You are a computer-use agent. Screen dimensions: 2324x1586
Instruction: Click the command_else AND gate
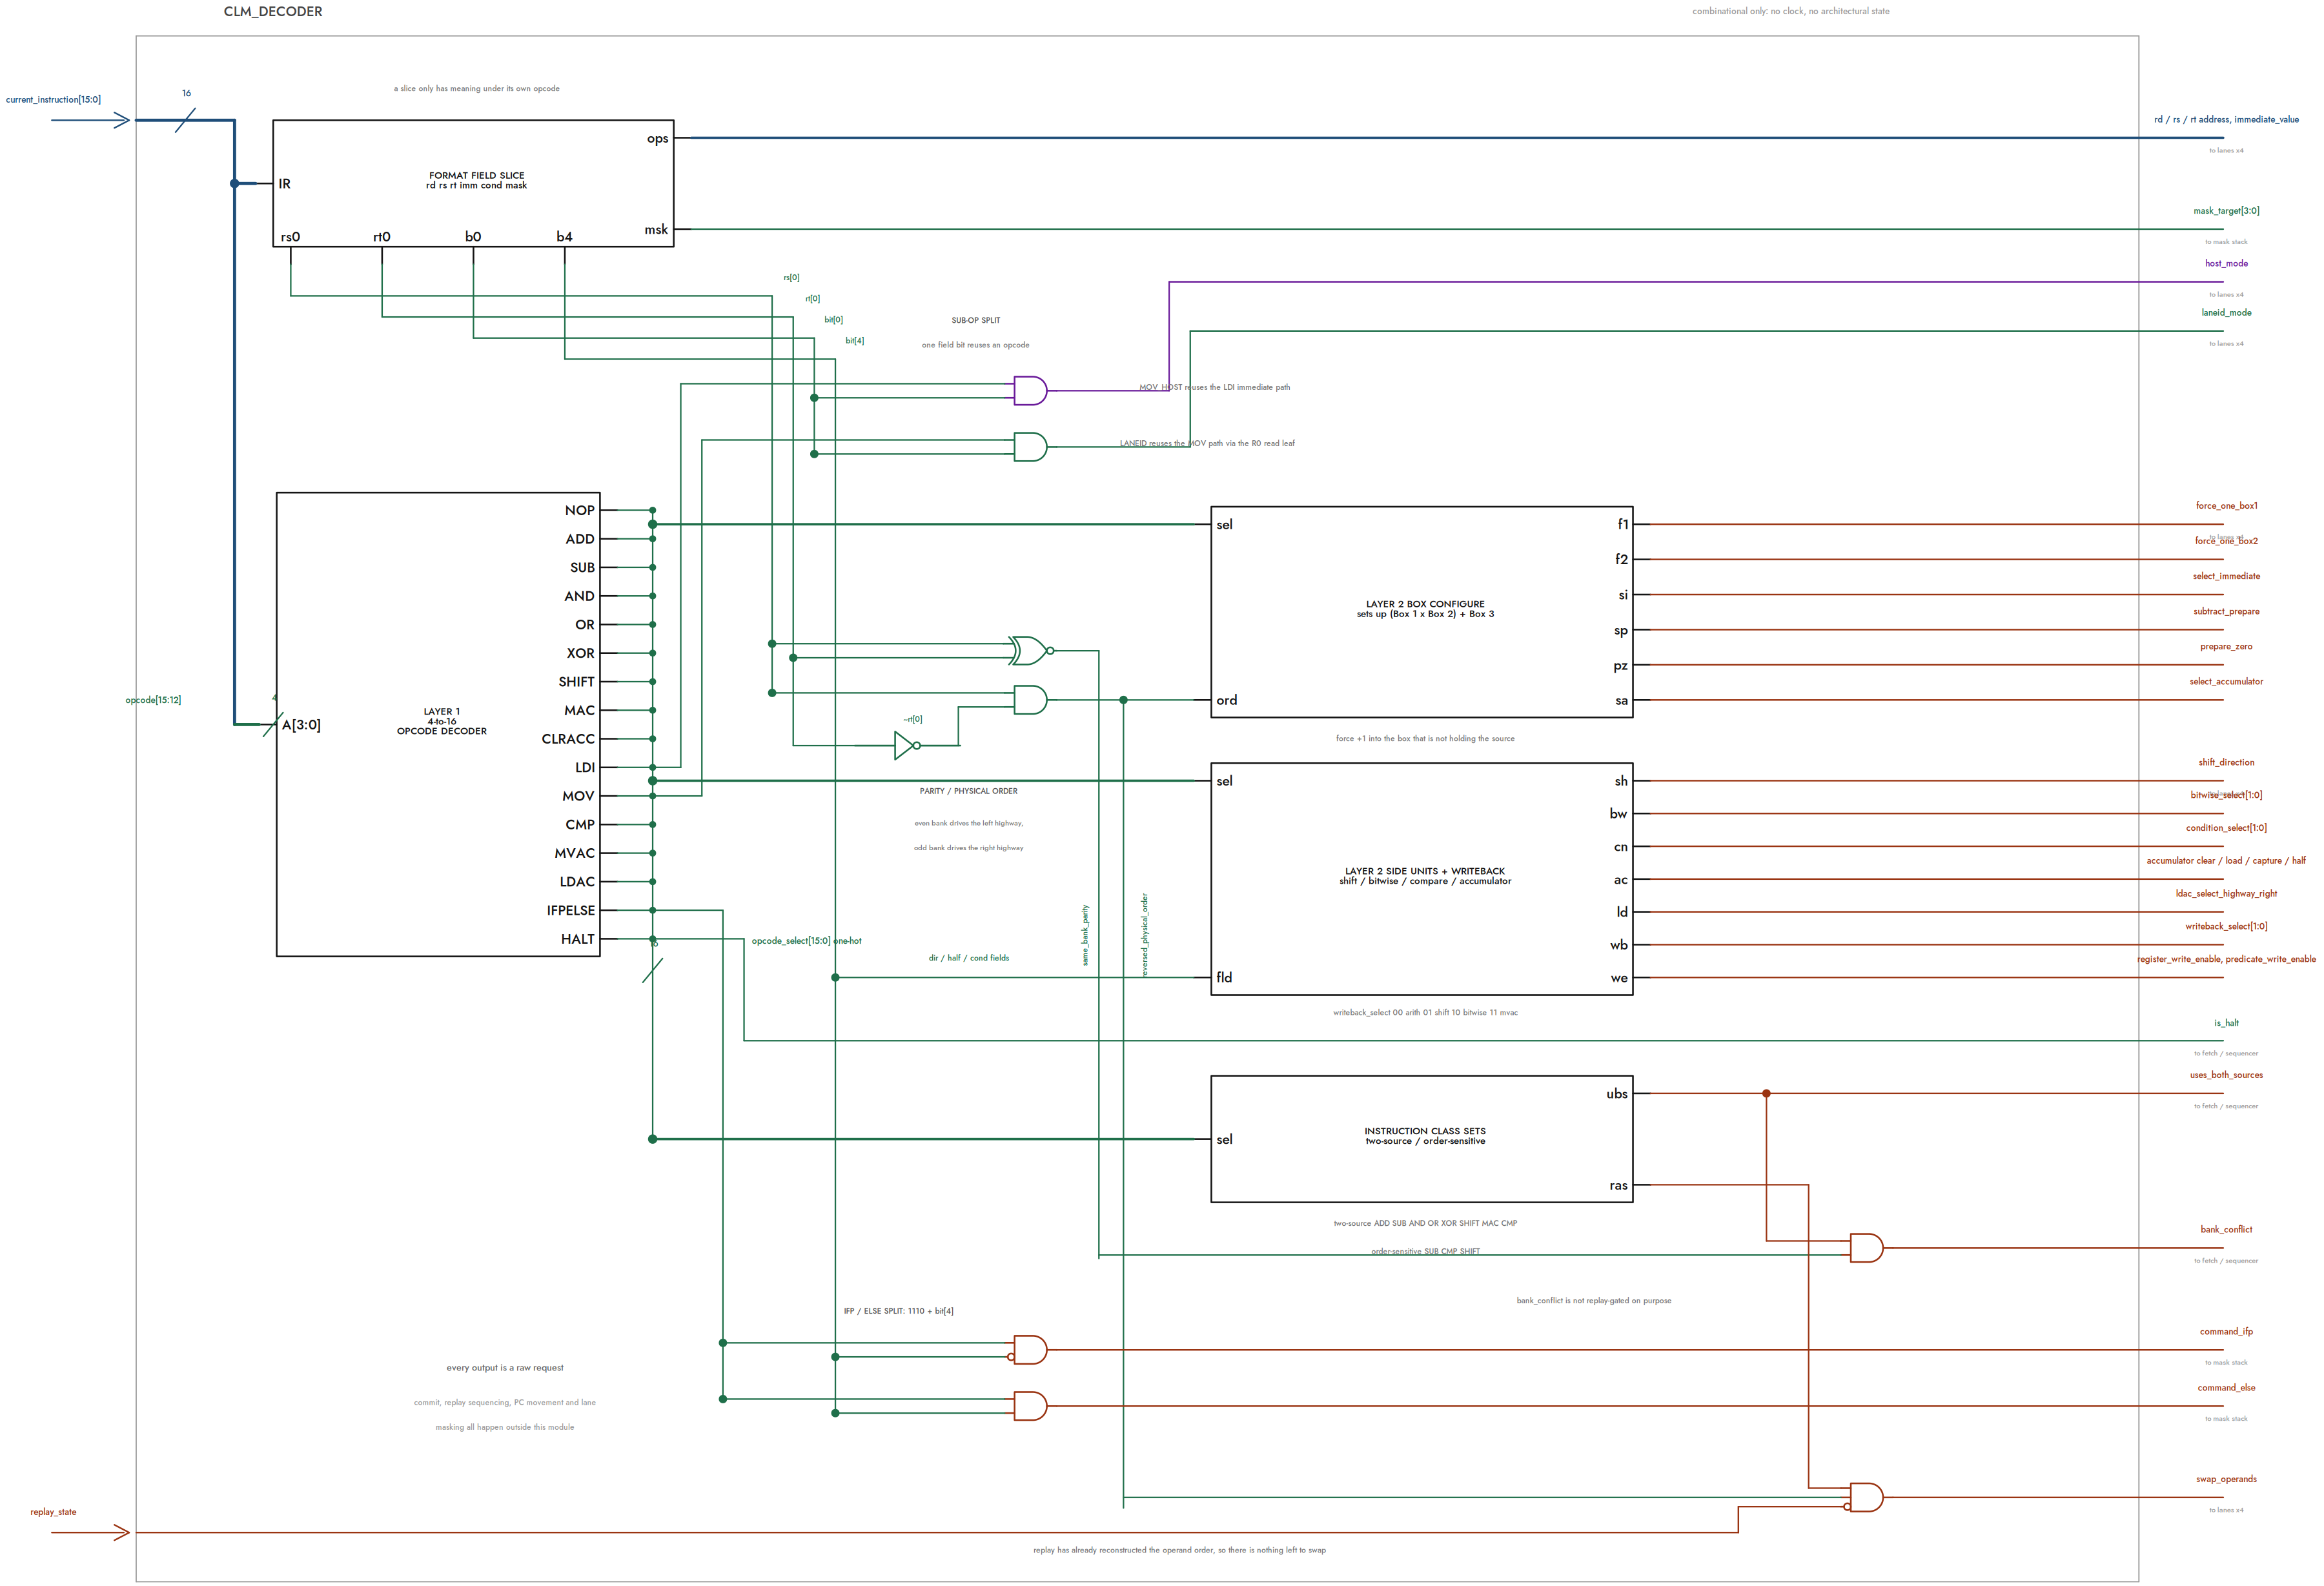pos(1030,1405)
